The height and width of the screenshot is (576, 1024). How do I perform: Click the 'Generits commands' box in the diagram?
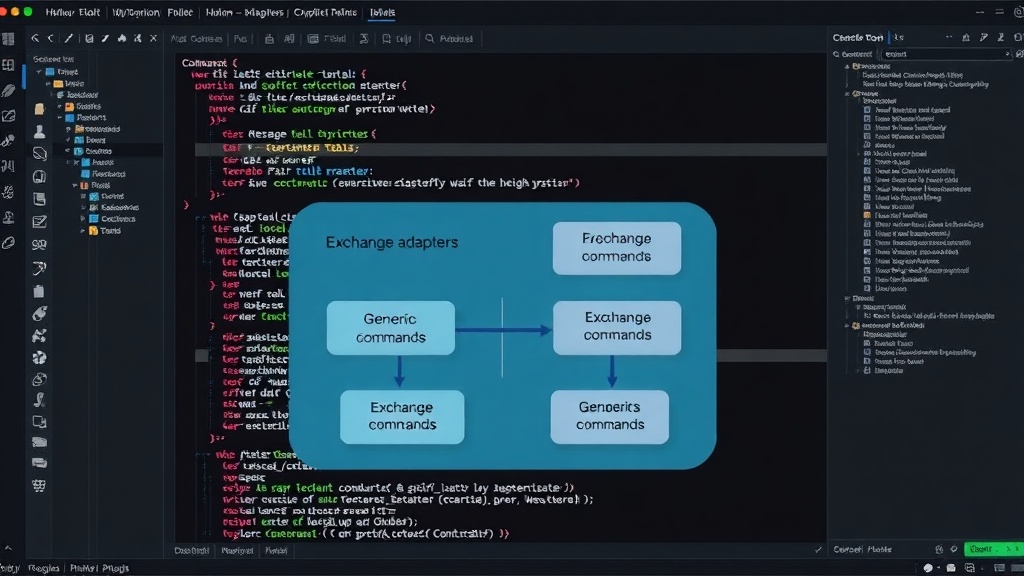[609, 417]
